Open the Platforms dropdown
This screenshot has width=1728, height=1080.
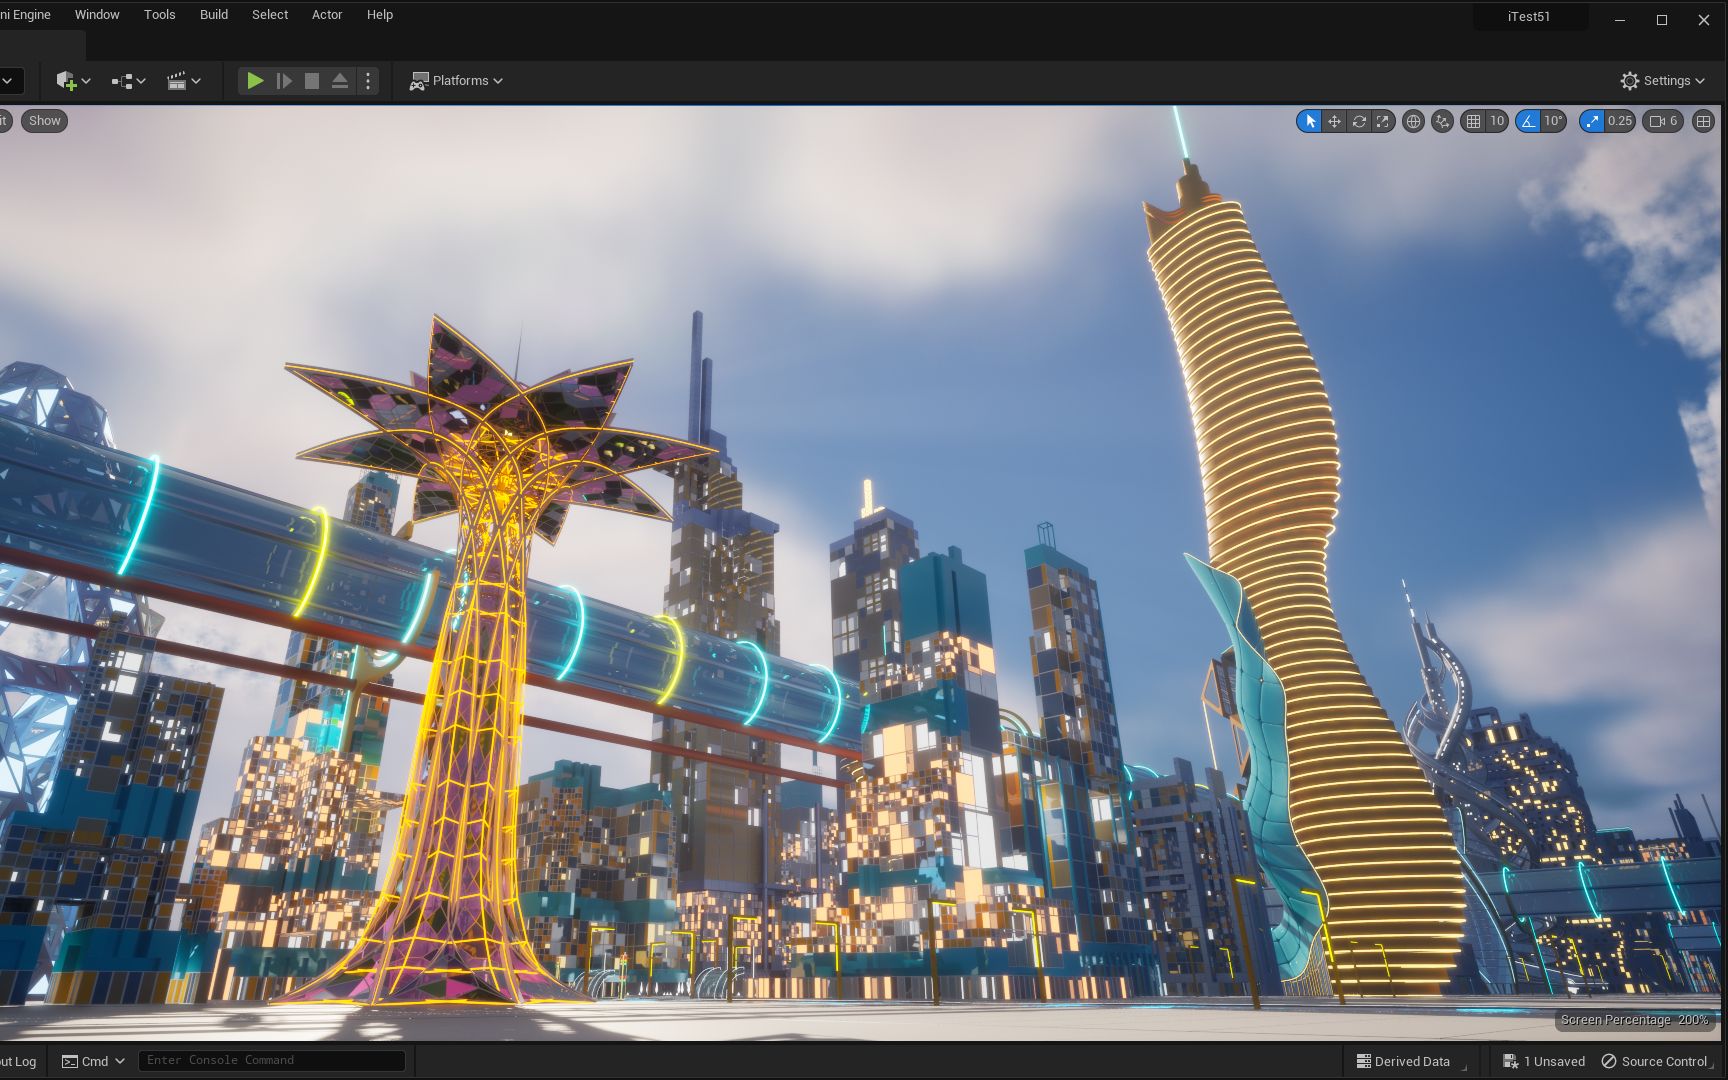[x=456, y=81]
